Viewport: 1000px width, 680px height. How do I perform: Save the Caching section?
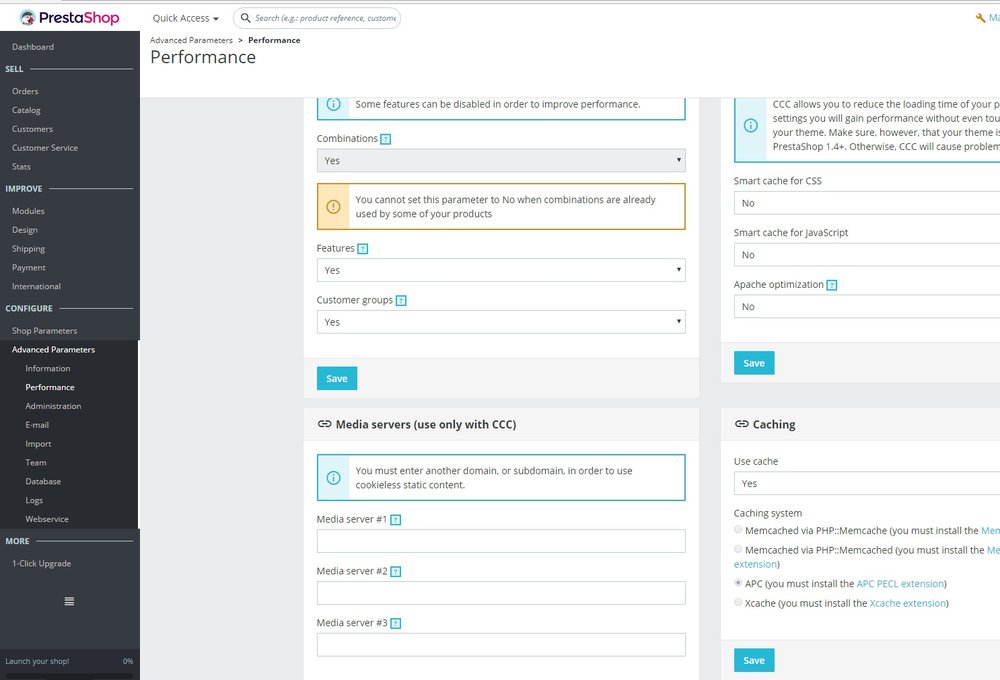pyautogui.click(x=754, y=660)
